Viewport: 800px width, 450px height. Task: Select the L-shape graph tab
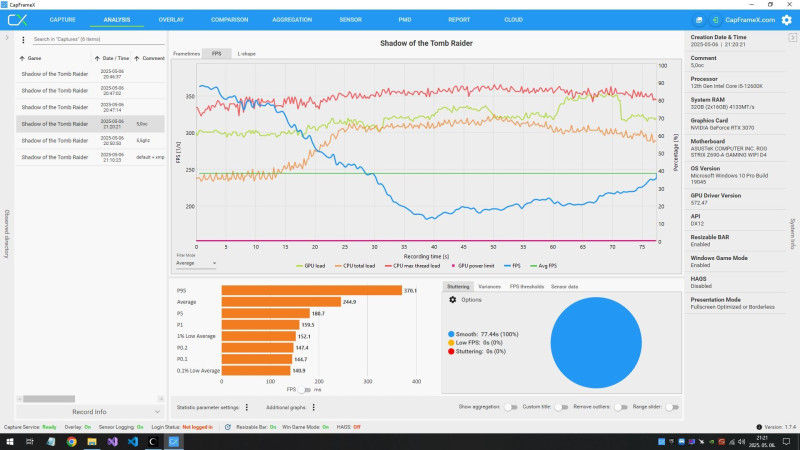tap(246, 54)
